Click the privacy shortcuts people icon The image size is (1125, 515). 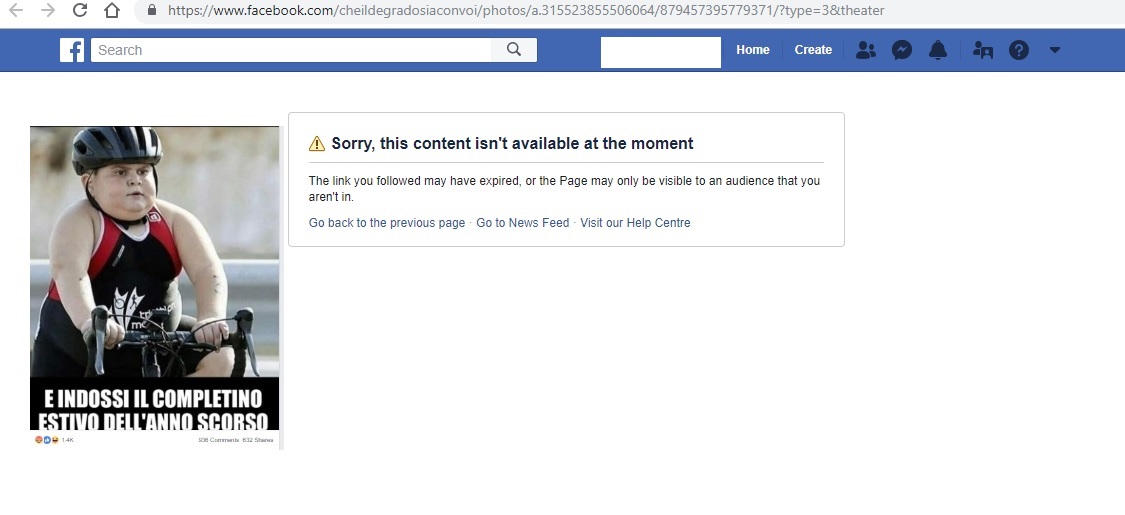click(x=982, y=49)
